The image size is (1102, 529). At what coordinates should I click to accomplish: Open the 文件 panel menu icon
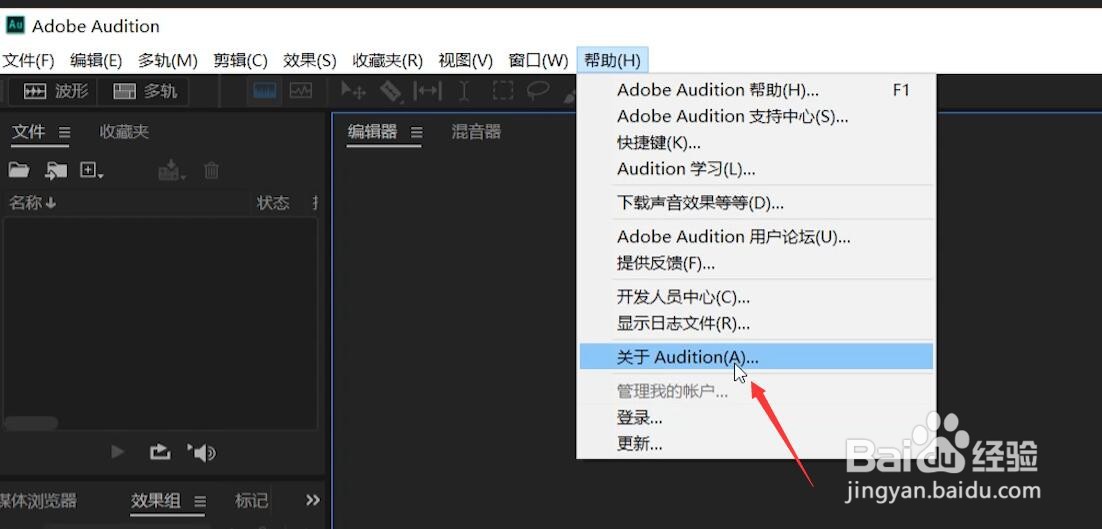pos(64,132)
